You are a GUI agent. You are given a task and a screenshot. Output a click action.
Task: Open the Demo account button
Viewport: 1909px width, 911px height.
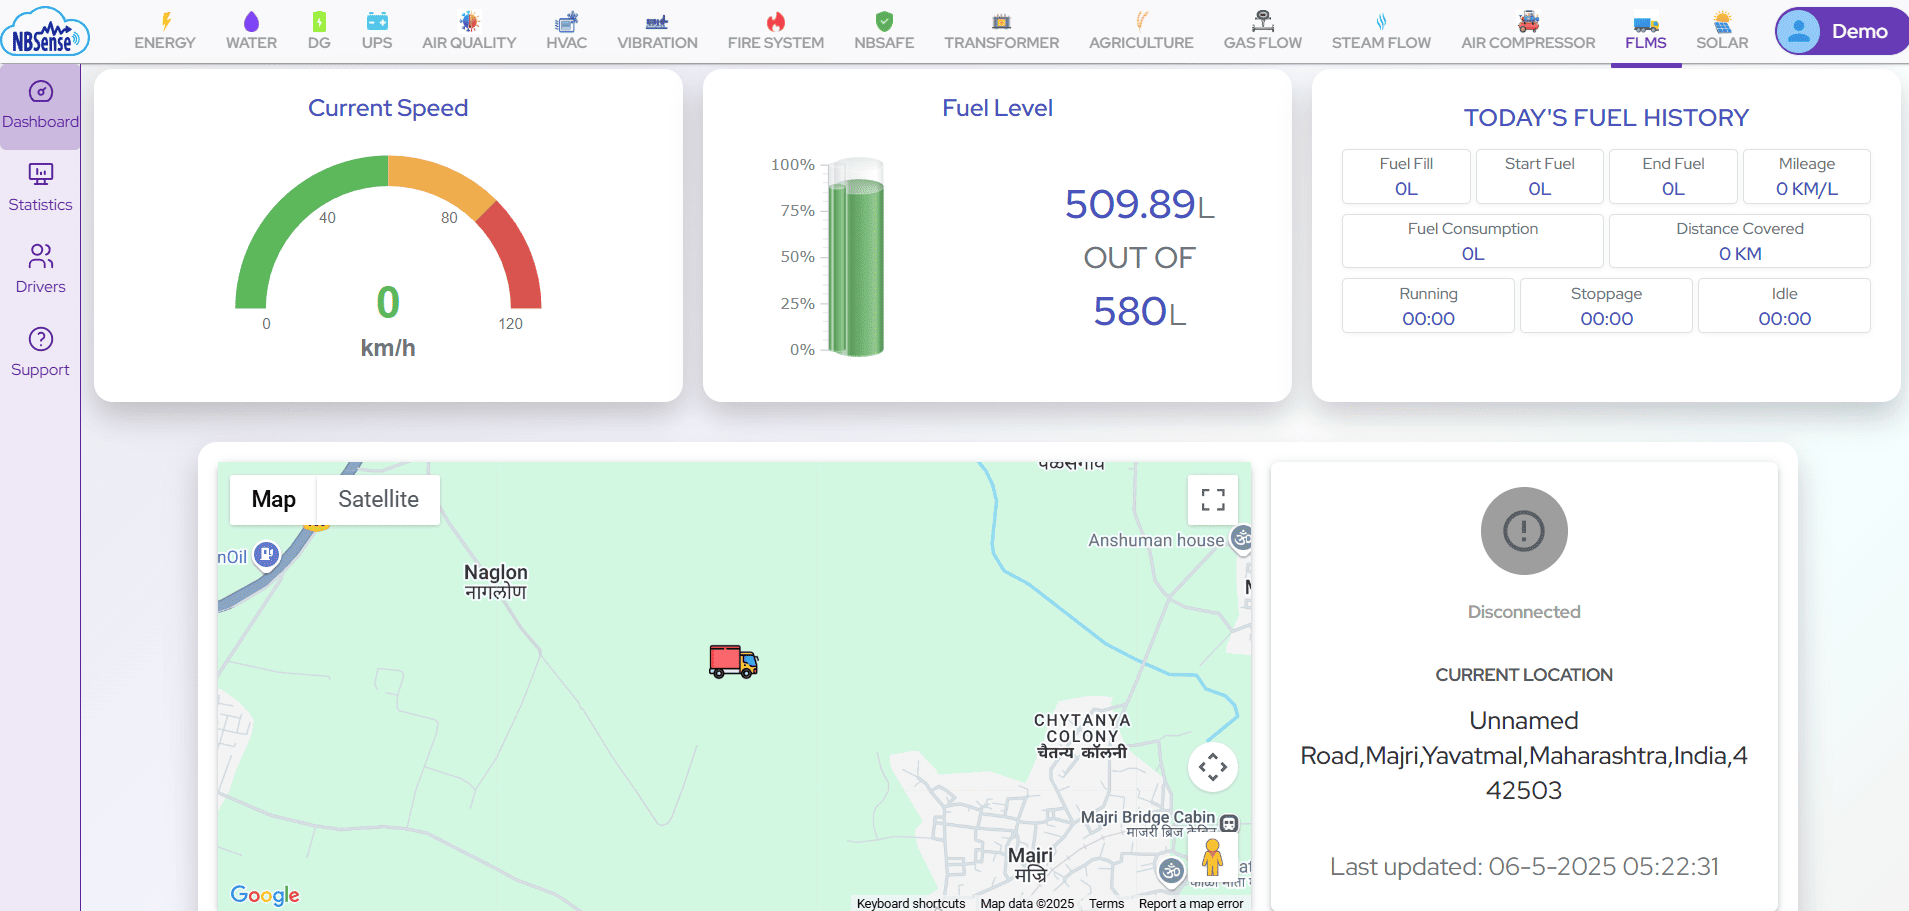(x=1842, y=31)
